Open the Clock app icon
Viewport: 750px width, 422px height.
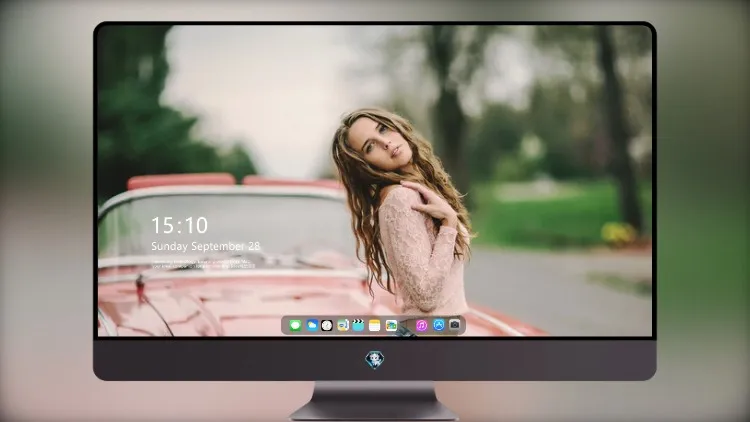[327, 326]
